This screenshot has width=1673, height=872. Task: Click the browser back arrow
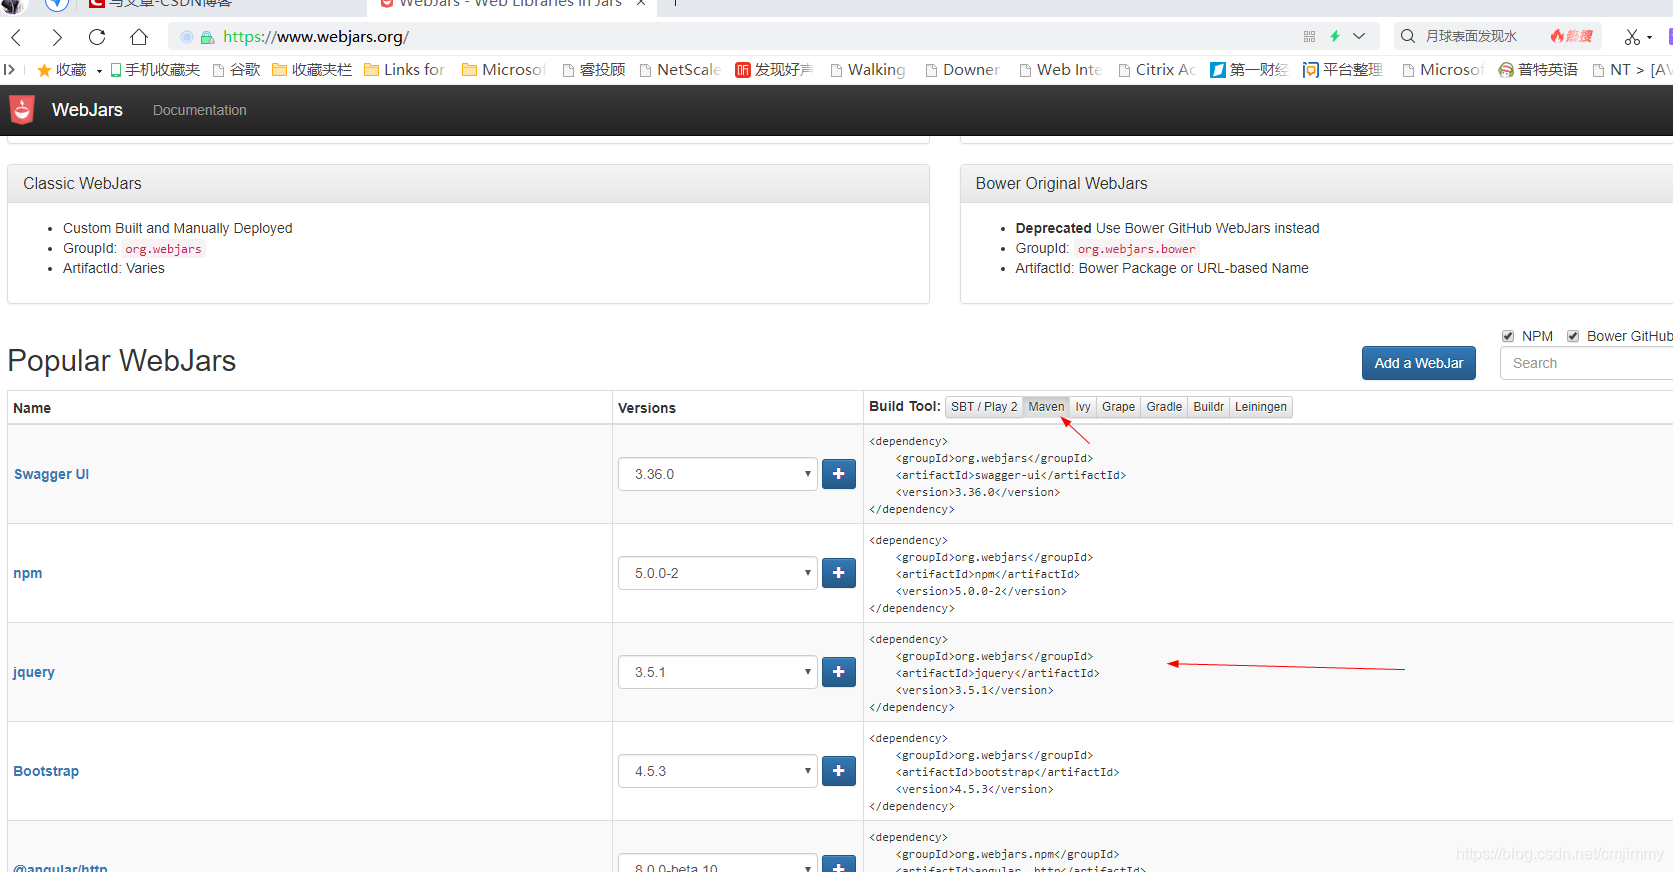[x=16, y=37]
